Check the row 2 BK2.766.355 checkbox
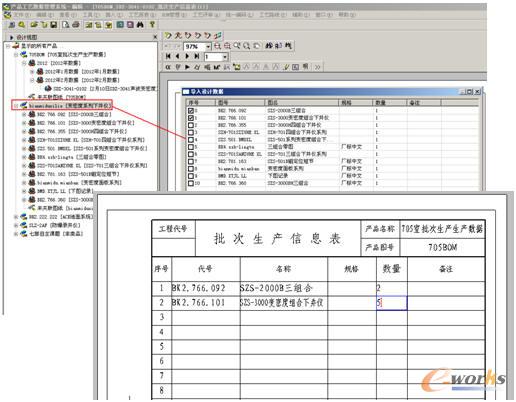516x402 pixels. click(191, 125)
